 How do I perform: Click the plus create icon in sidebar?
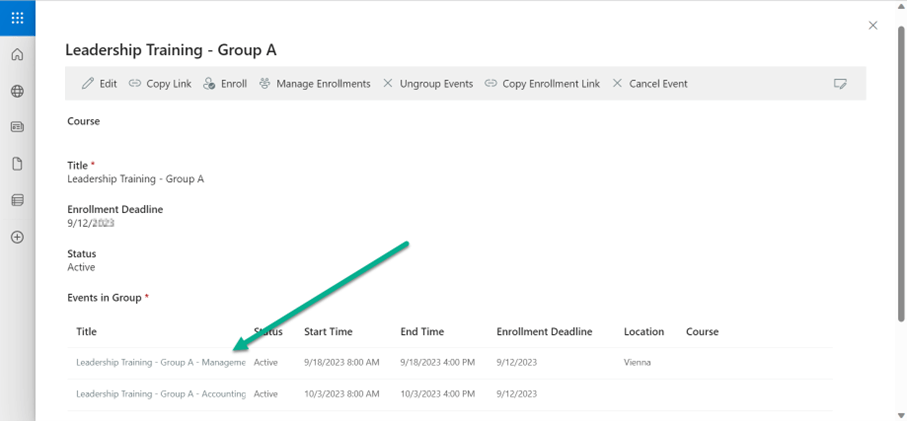point(17,237)
